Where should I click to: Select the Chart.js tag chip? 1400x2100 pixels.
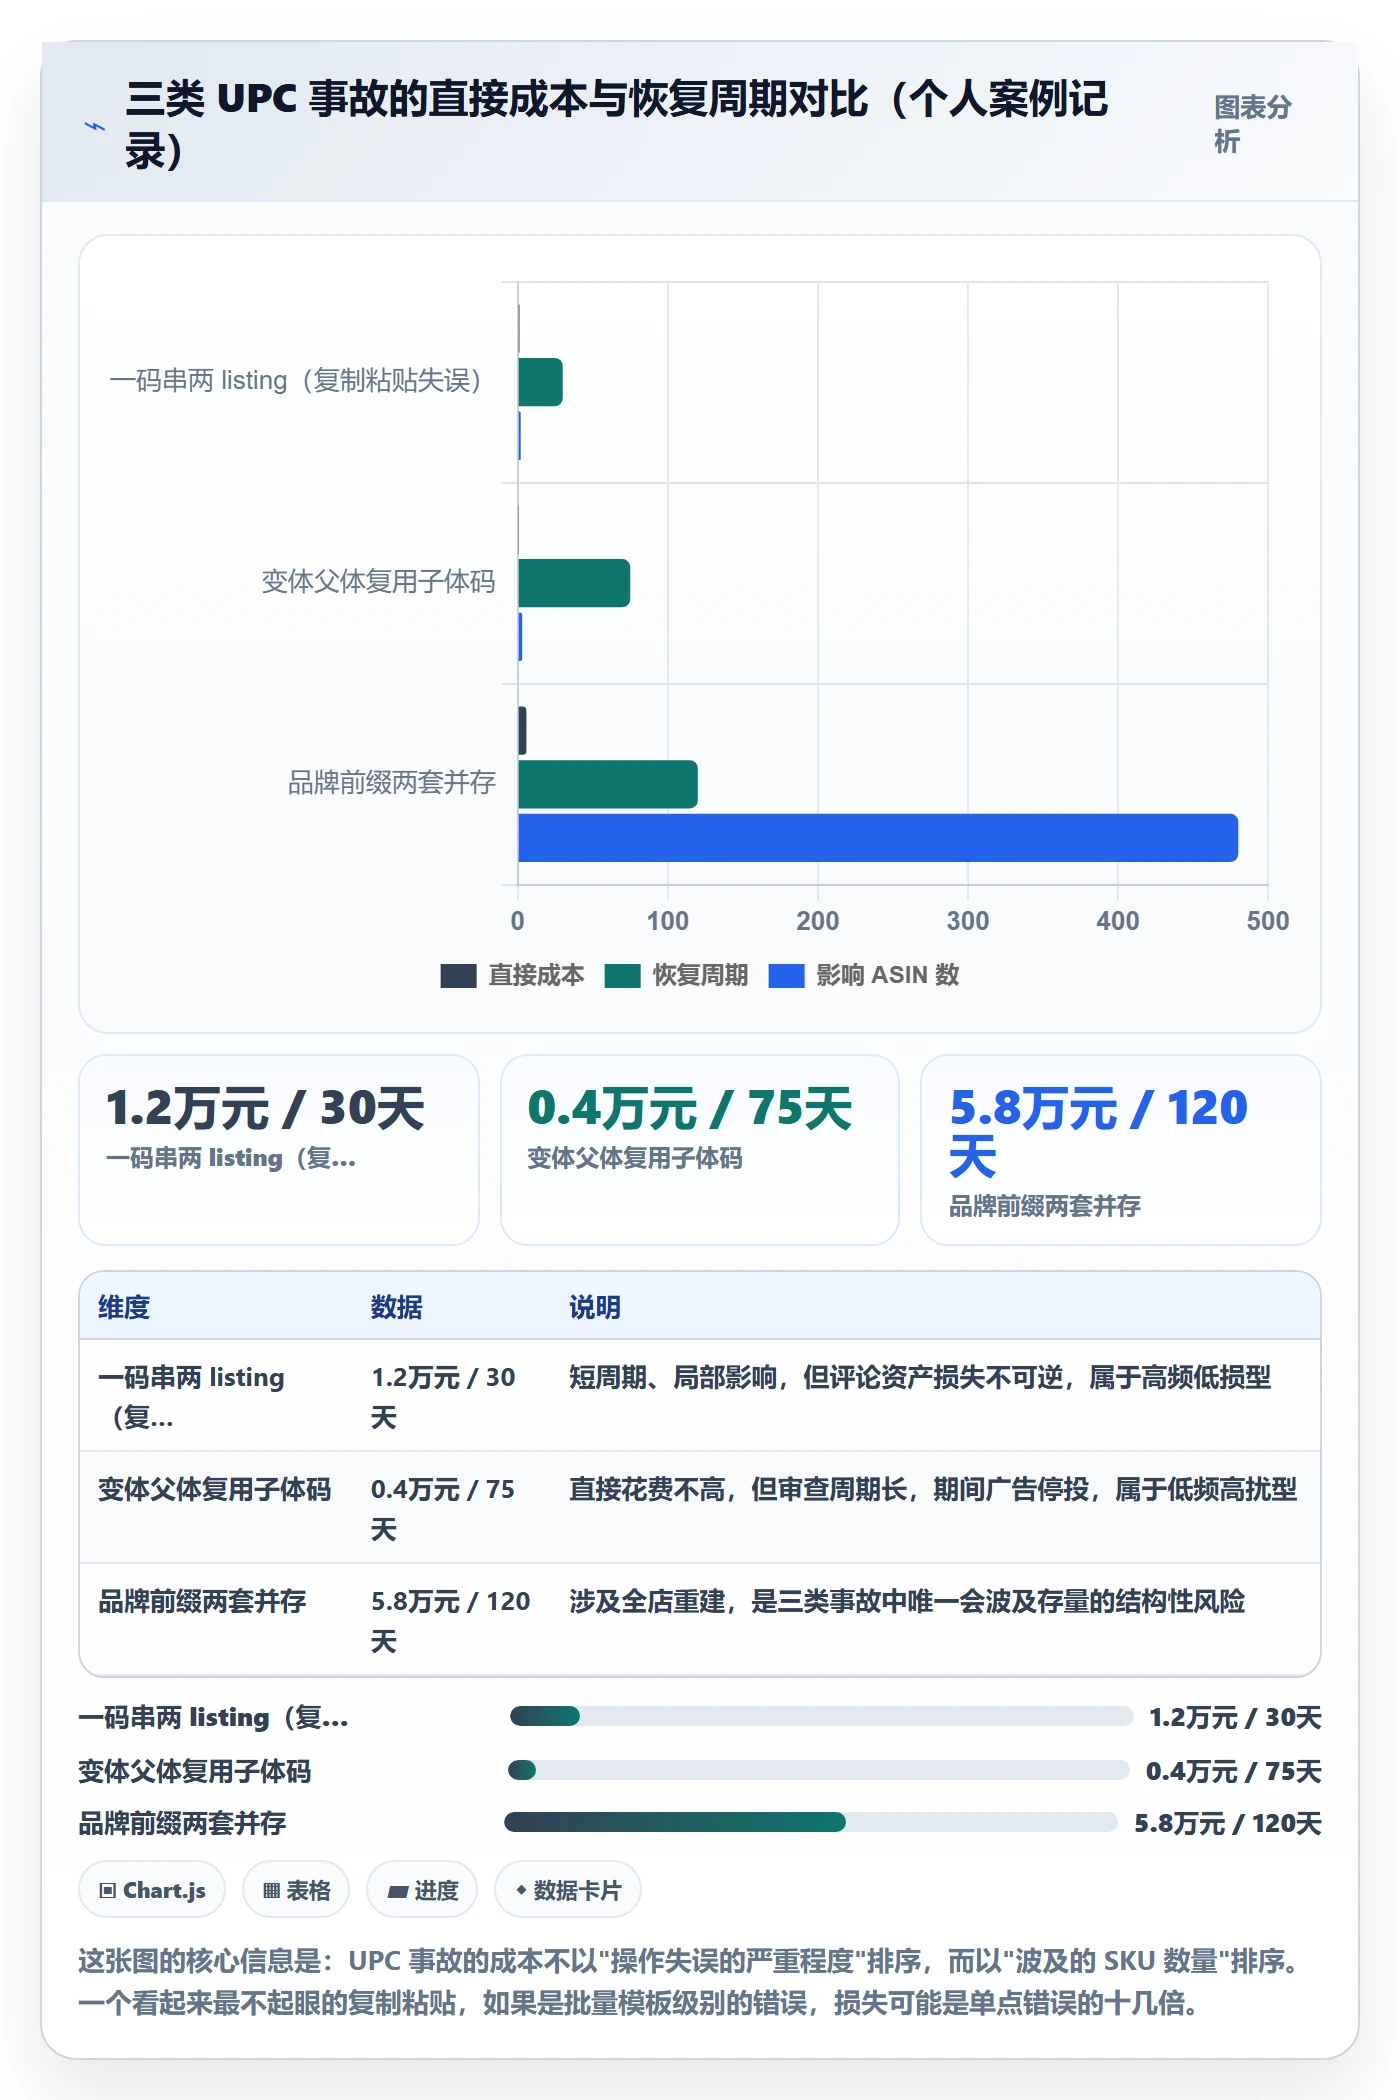[152, 1890]
